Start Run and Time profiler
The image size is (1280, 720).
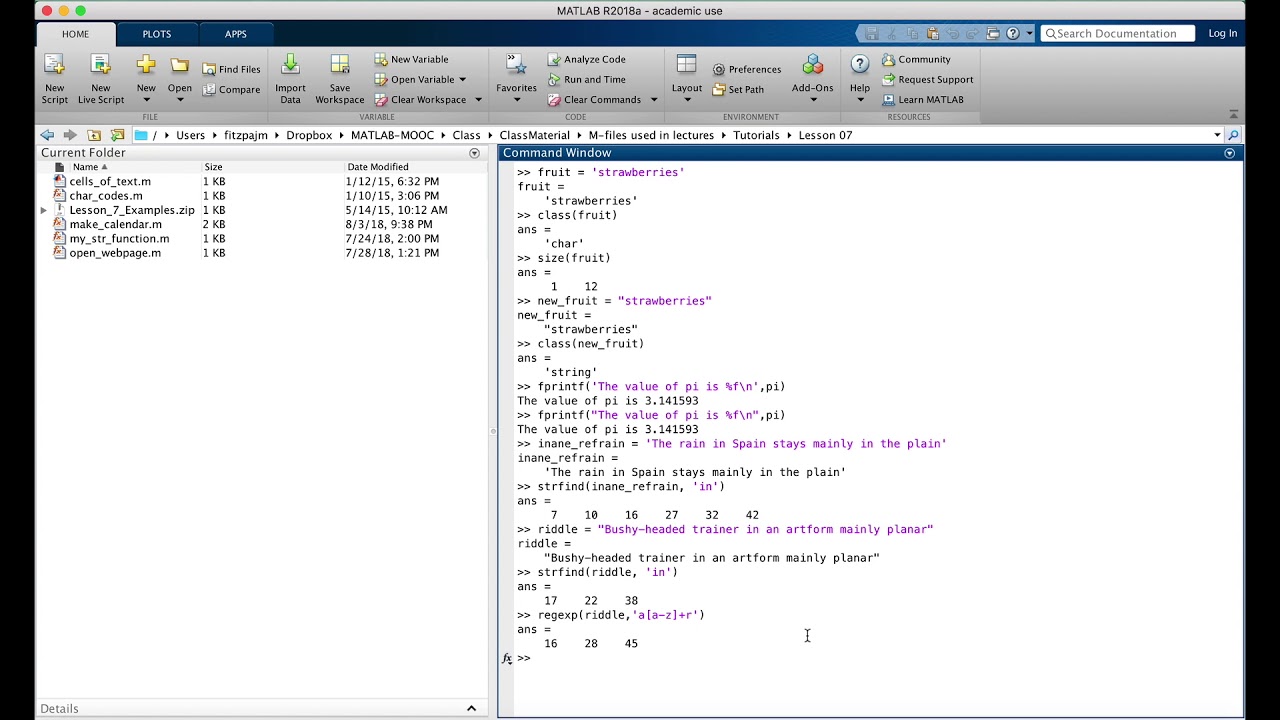coord(586,79)
